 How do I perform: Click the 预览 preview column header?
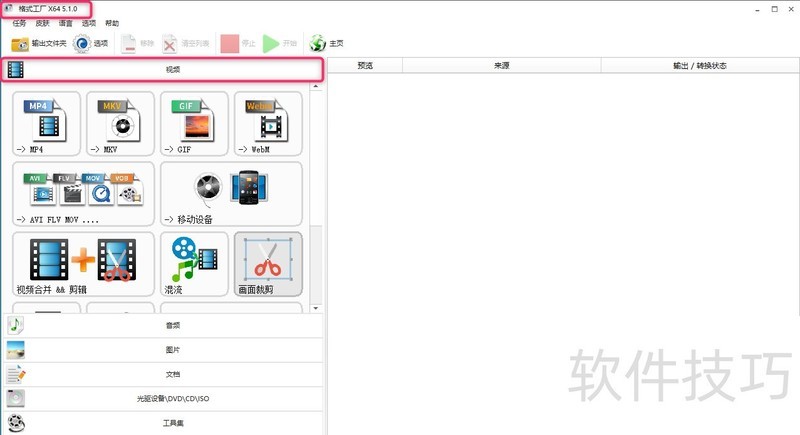click(365, 66)
